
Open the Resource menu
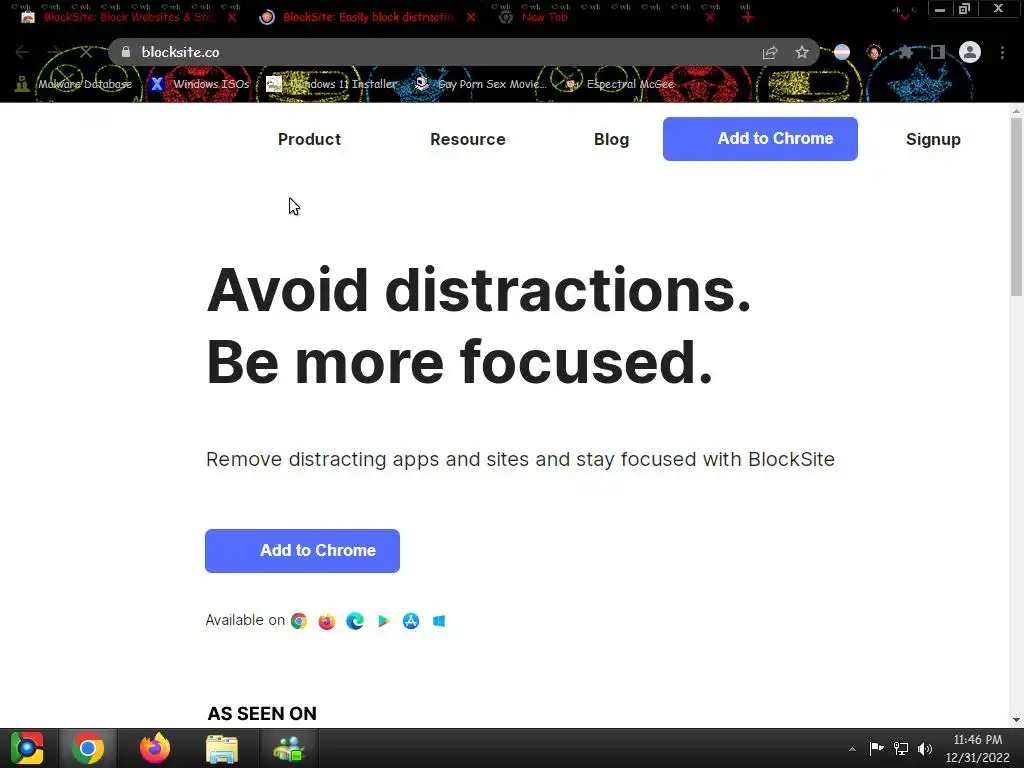click(x=468, y=140)
